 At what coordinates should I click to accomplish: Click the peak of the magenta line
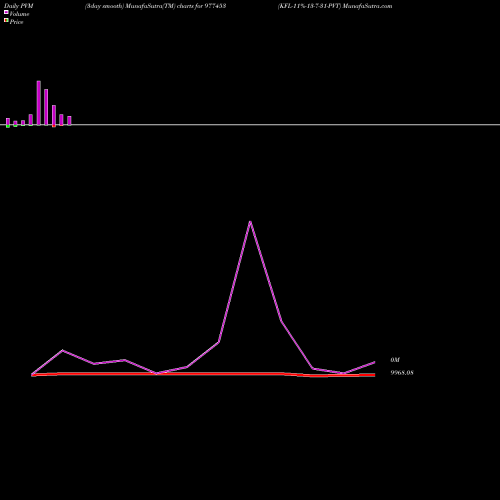[x=250, y=222]
